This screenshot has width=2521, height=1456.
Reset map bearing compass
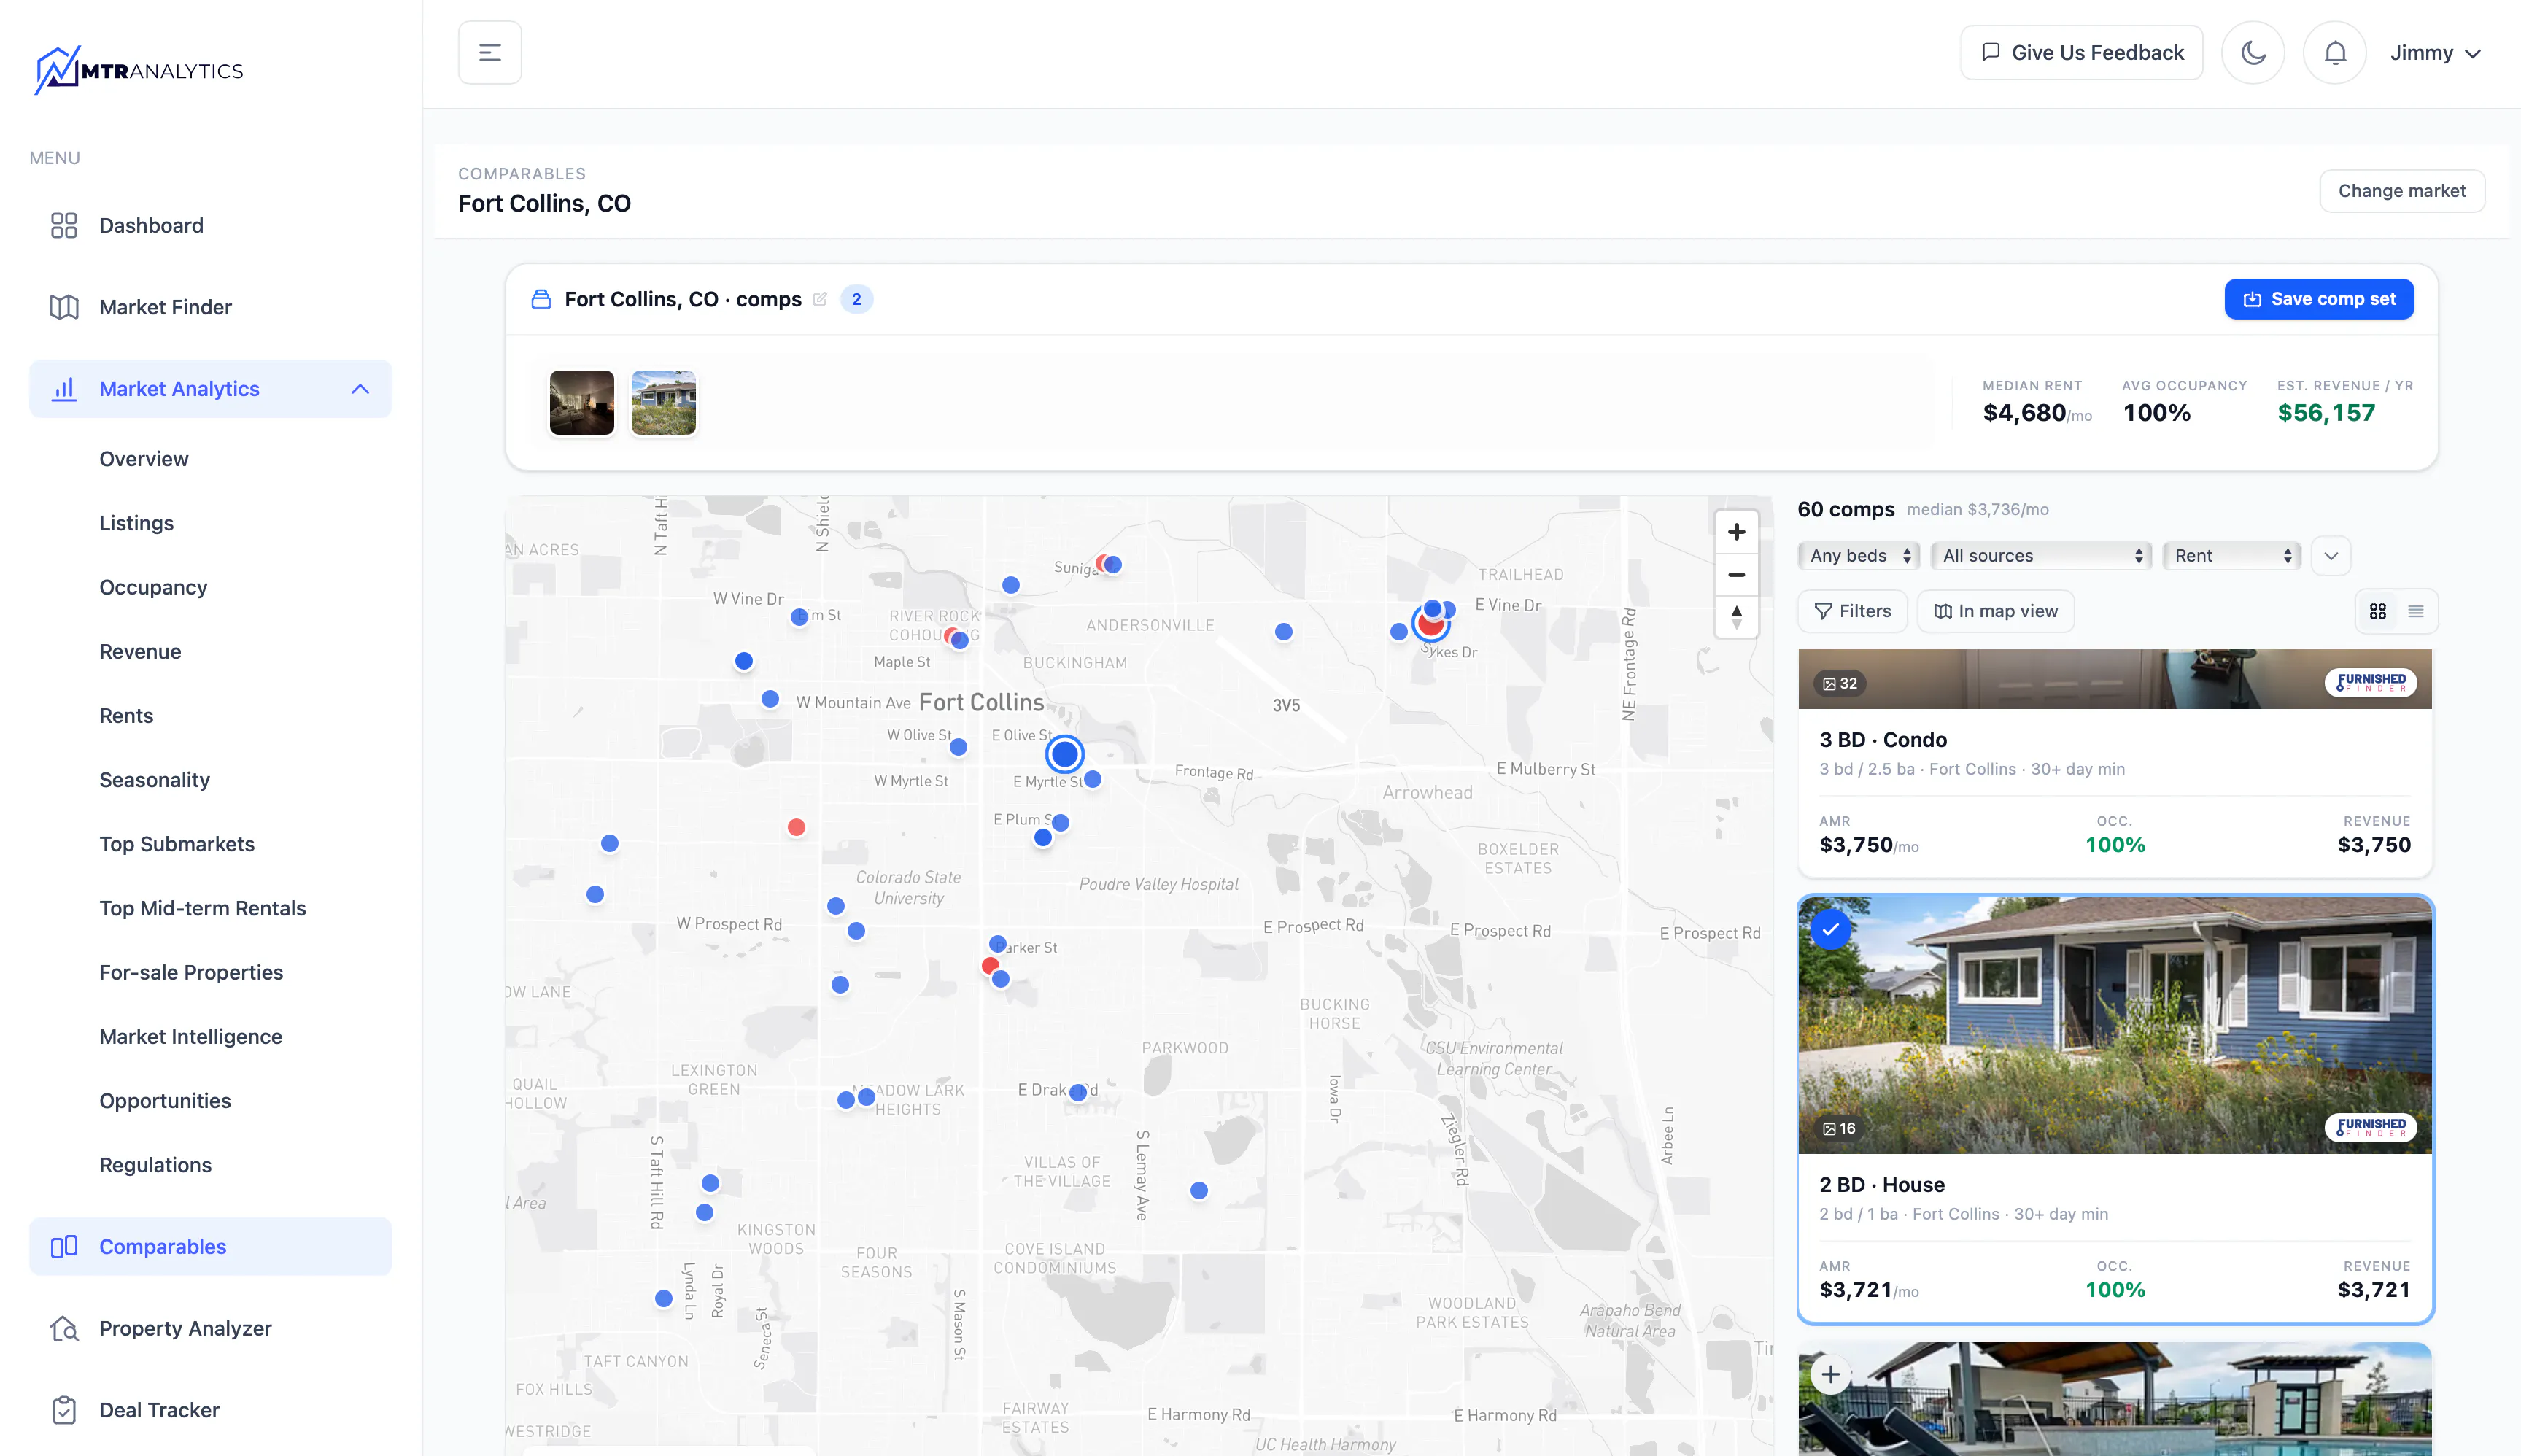[1736, 617]
